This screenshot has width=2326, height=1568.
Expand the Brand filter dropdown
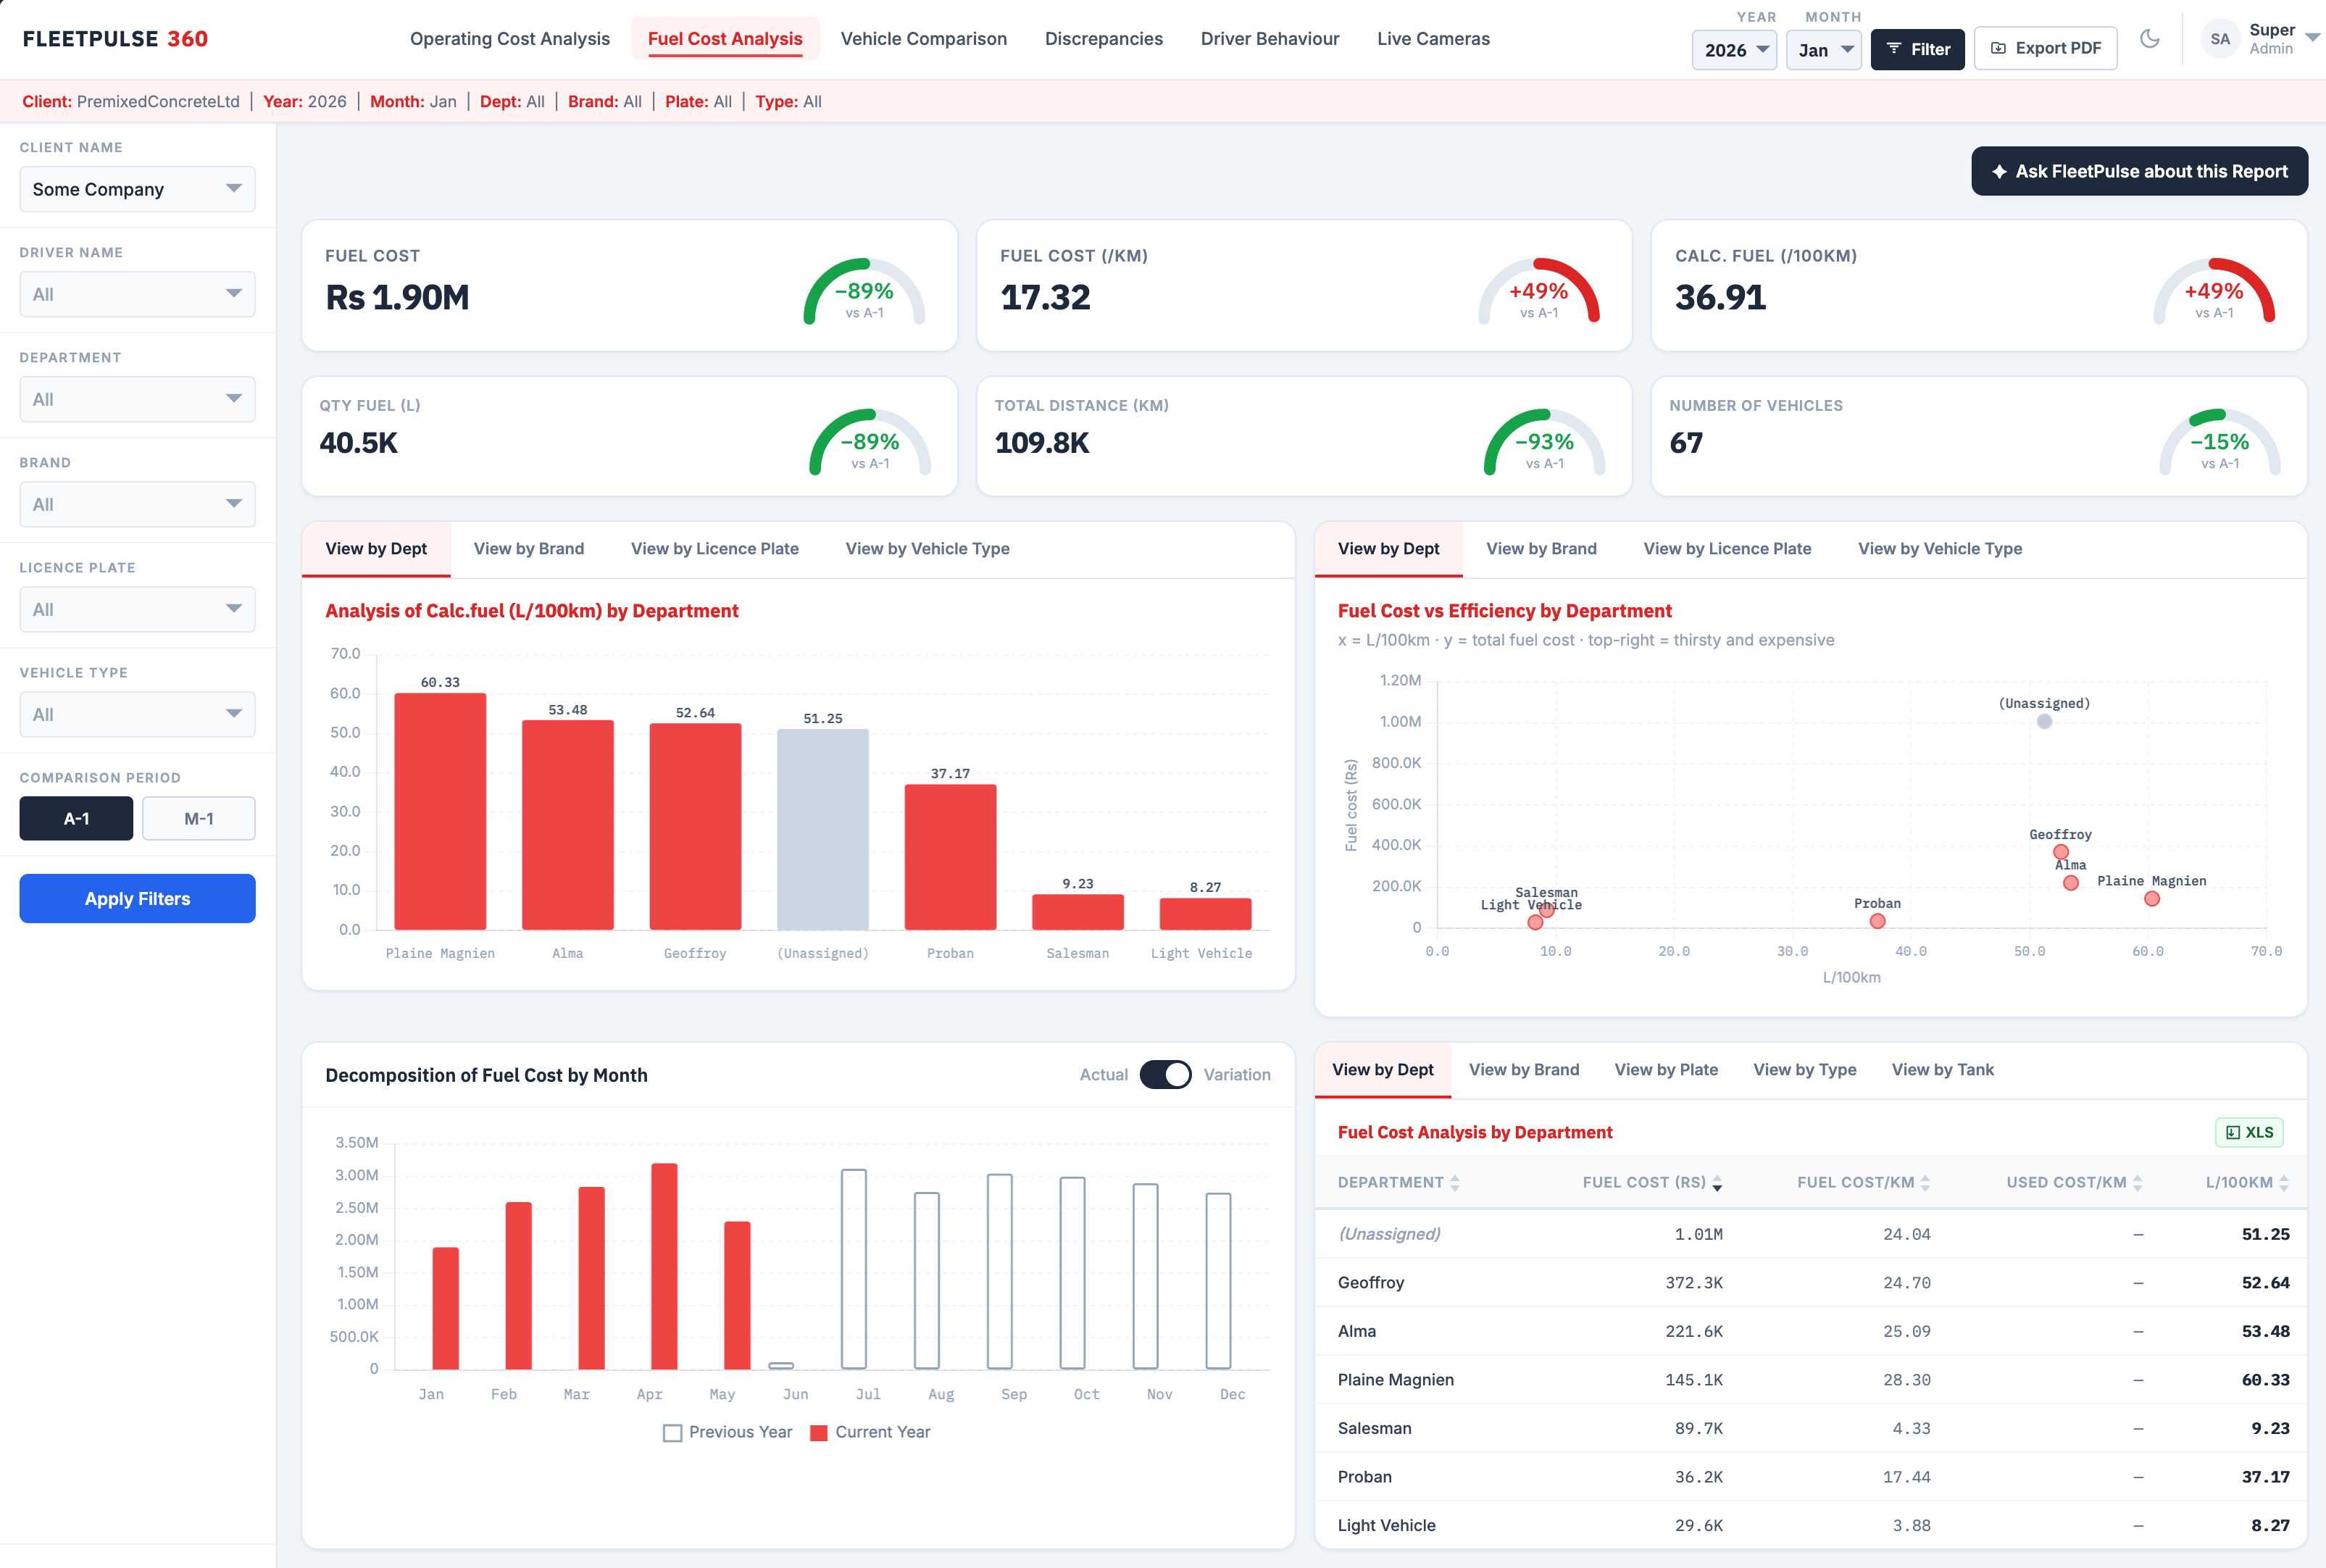(x=137, y=504)
